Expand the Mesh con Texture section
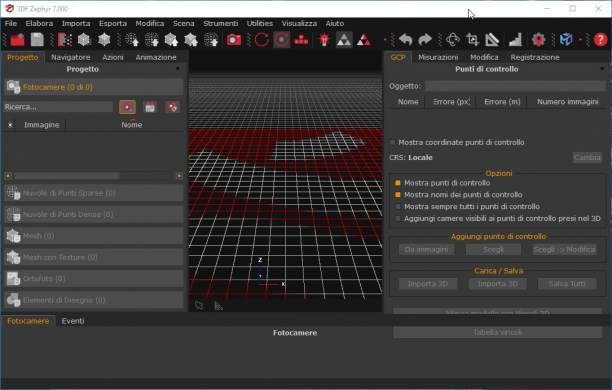Screen dimensions: 612x390 94,257
